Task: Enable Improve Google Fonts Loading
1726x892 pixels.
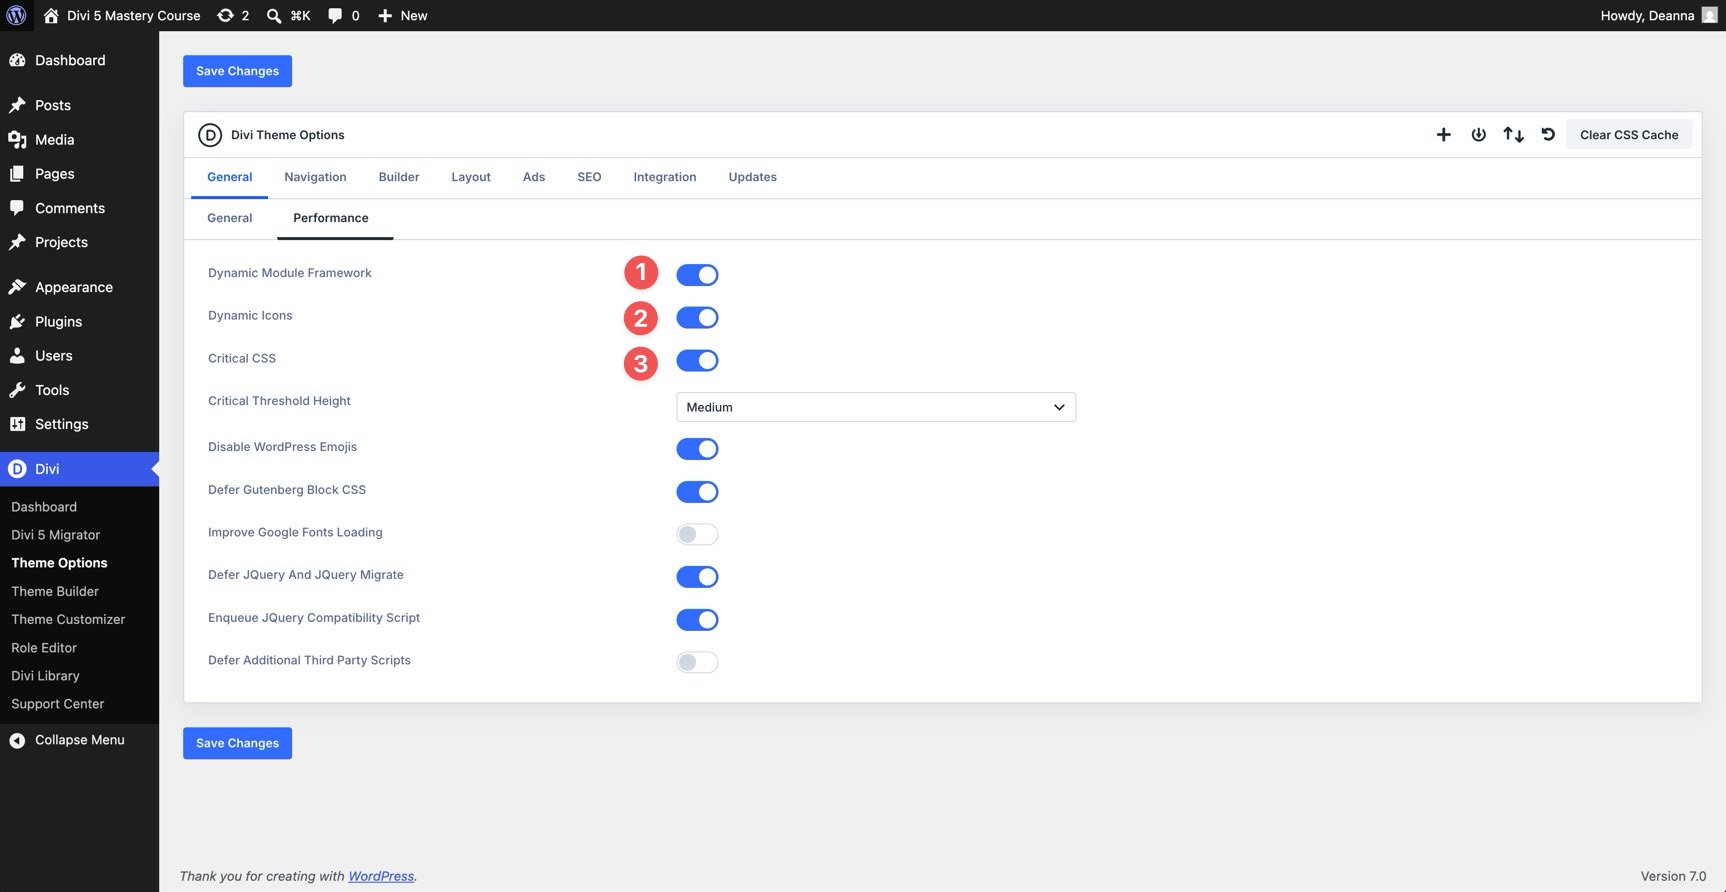Action: [697, 534]
